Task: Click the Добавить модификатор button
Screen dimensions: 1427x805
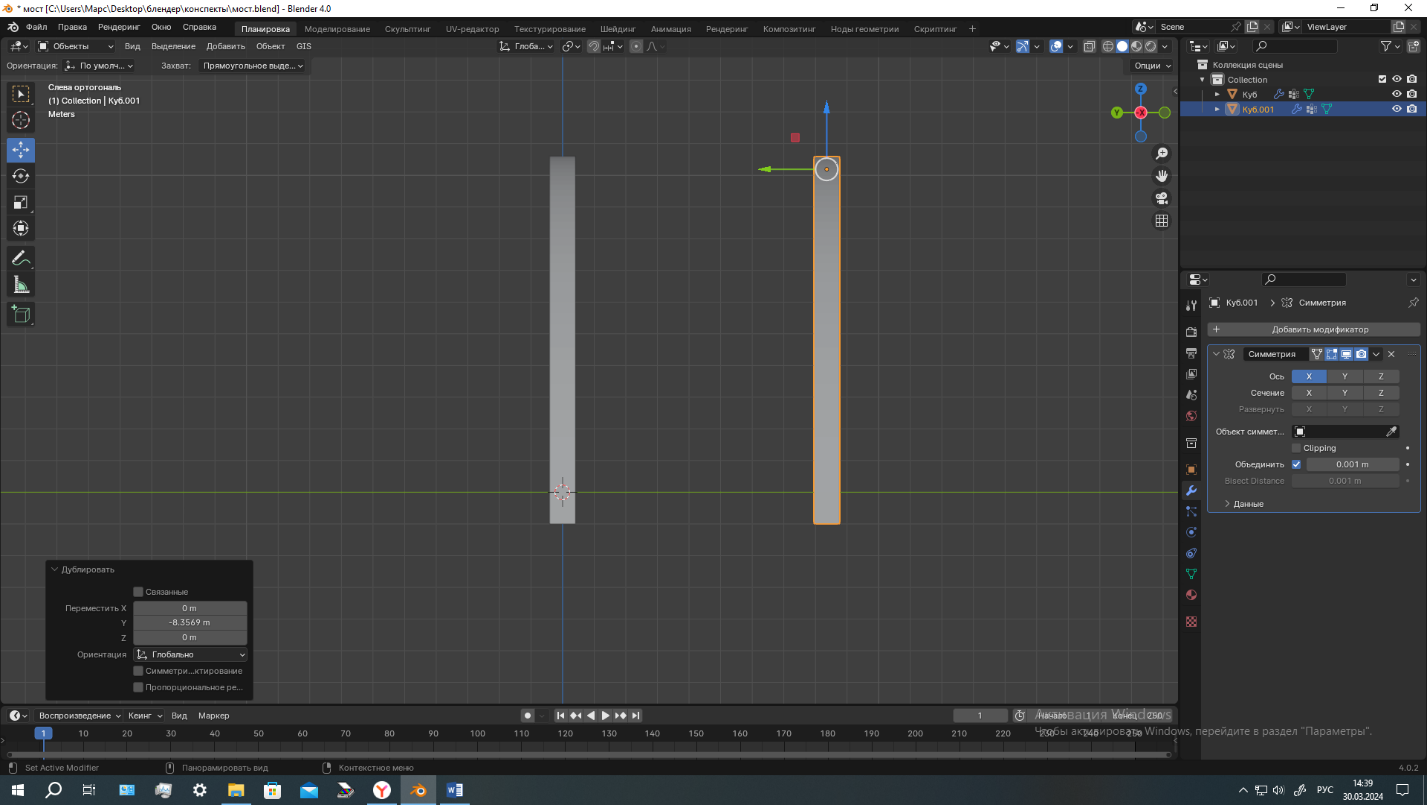Action: tap(1314, 329)
